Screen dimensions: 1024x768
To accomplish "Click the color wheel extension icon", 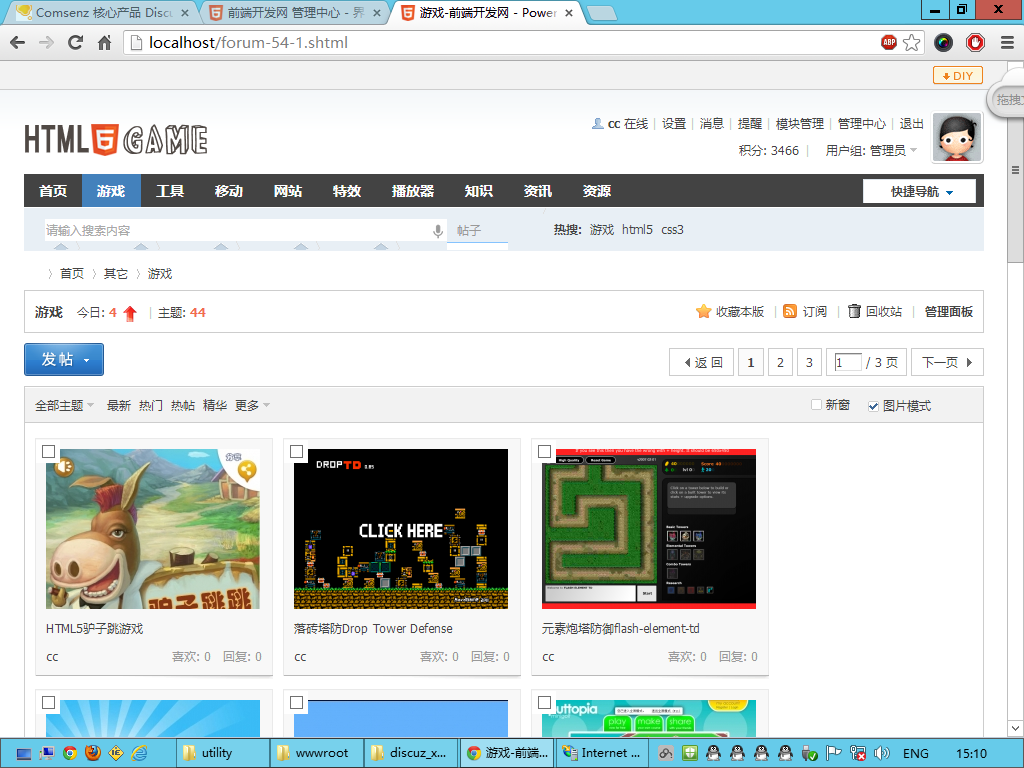I will pyautogui.click(x=943, y=42).
